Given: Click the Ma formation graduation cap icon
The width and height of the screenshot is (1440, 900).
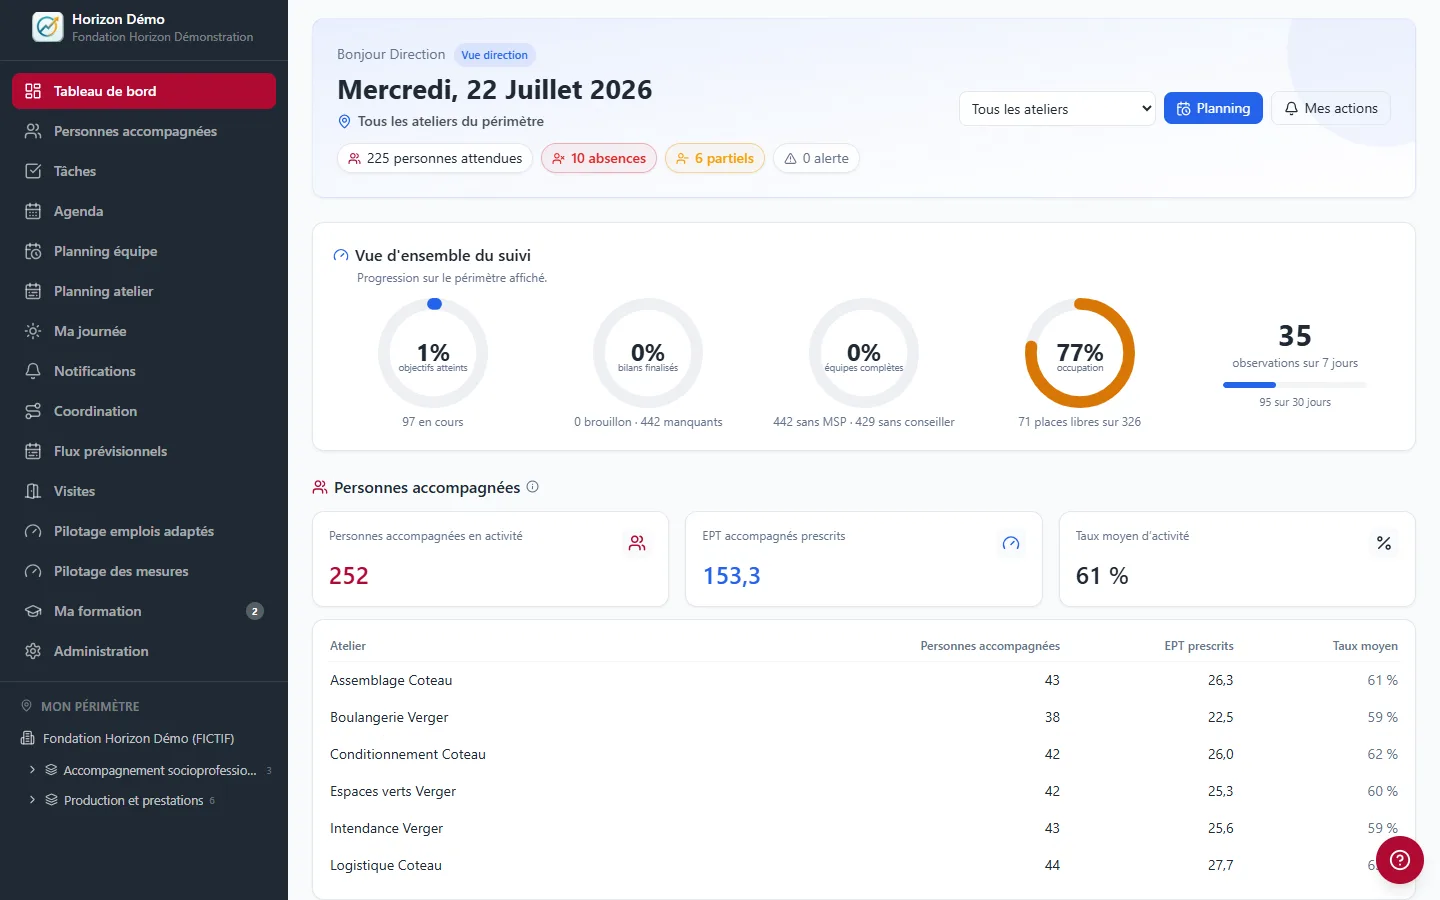Looking at the screenshot, I should coord(33,611).
